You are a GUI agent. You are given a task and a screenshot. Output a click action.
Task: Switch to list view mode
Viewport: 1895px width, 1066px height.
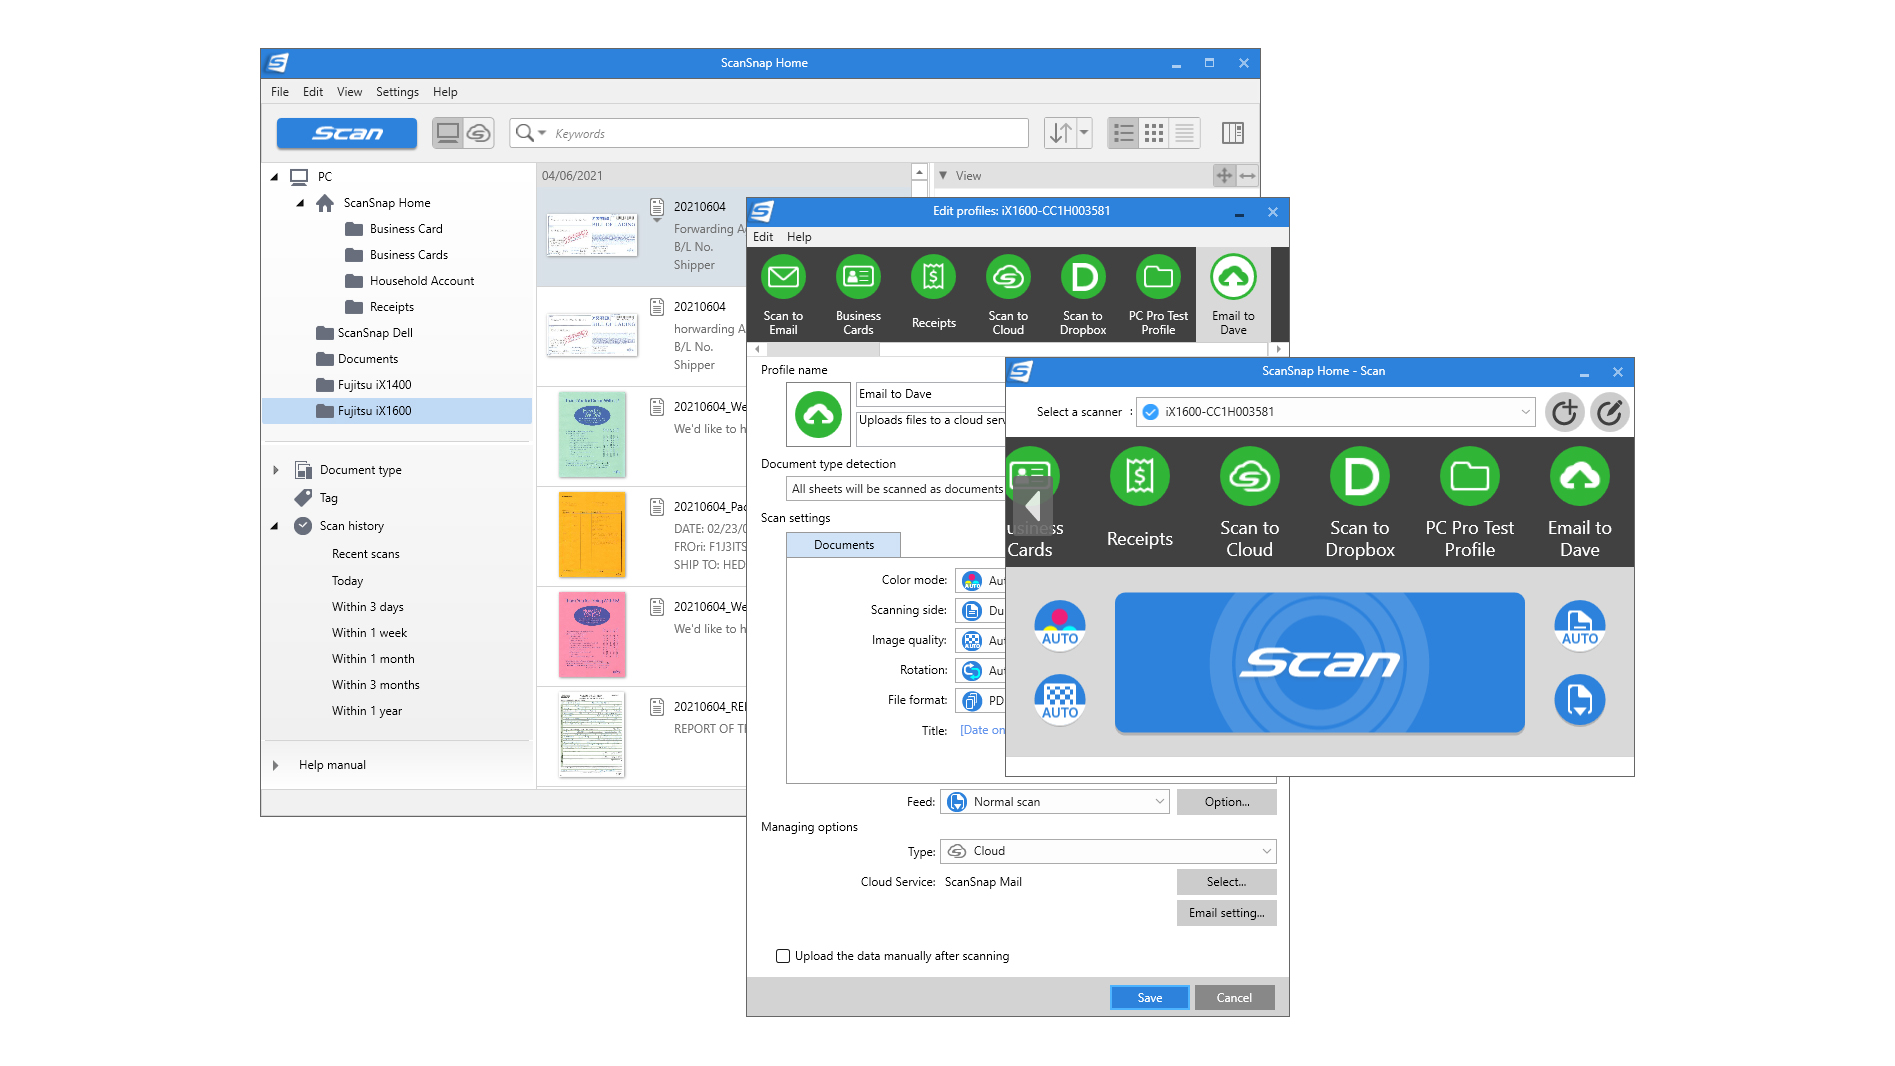tap(1124, 133)
